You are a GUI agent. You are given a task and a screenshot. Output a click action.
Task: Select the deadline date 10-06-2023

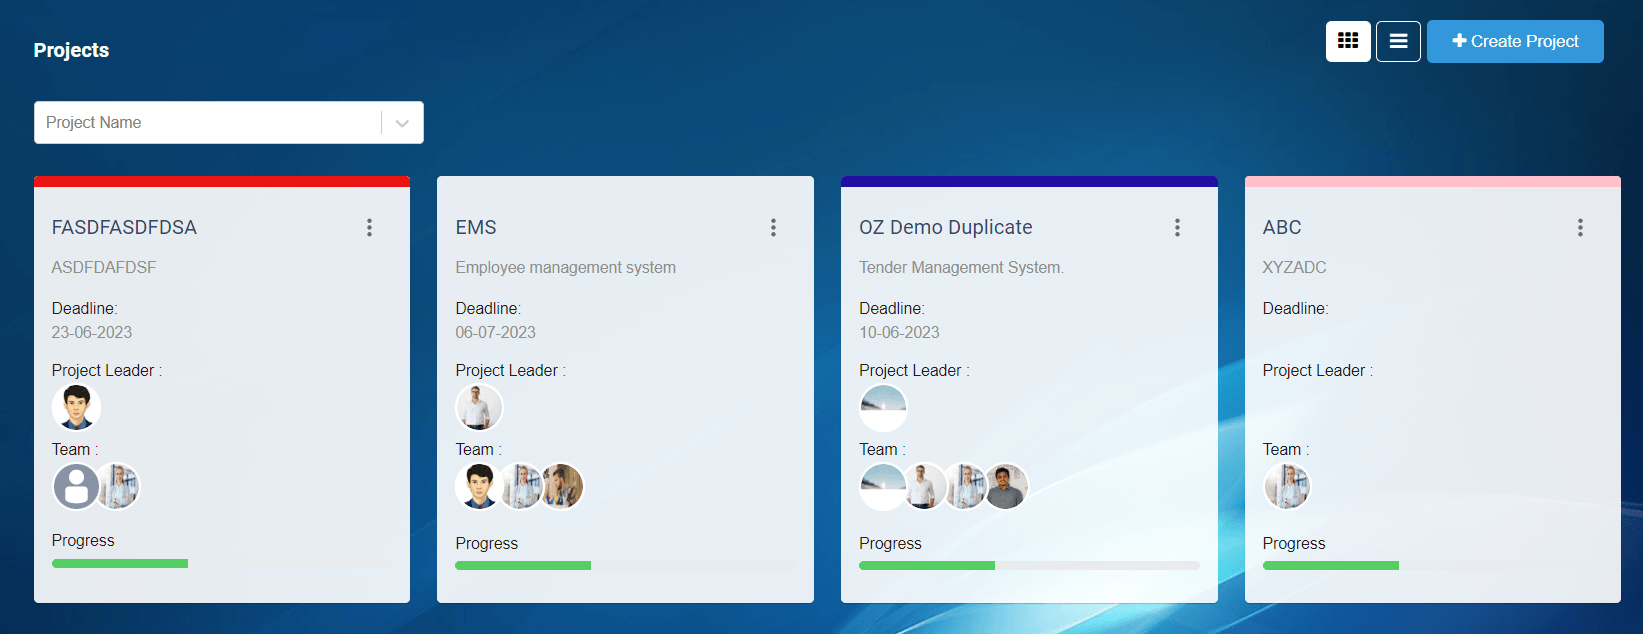[899, 332]
